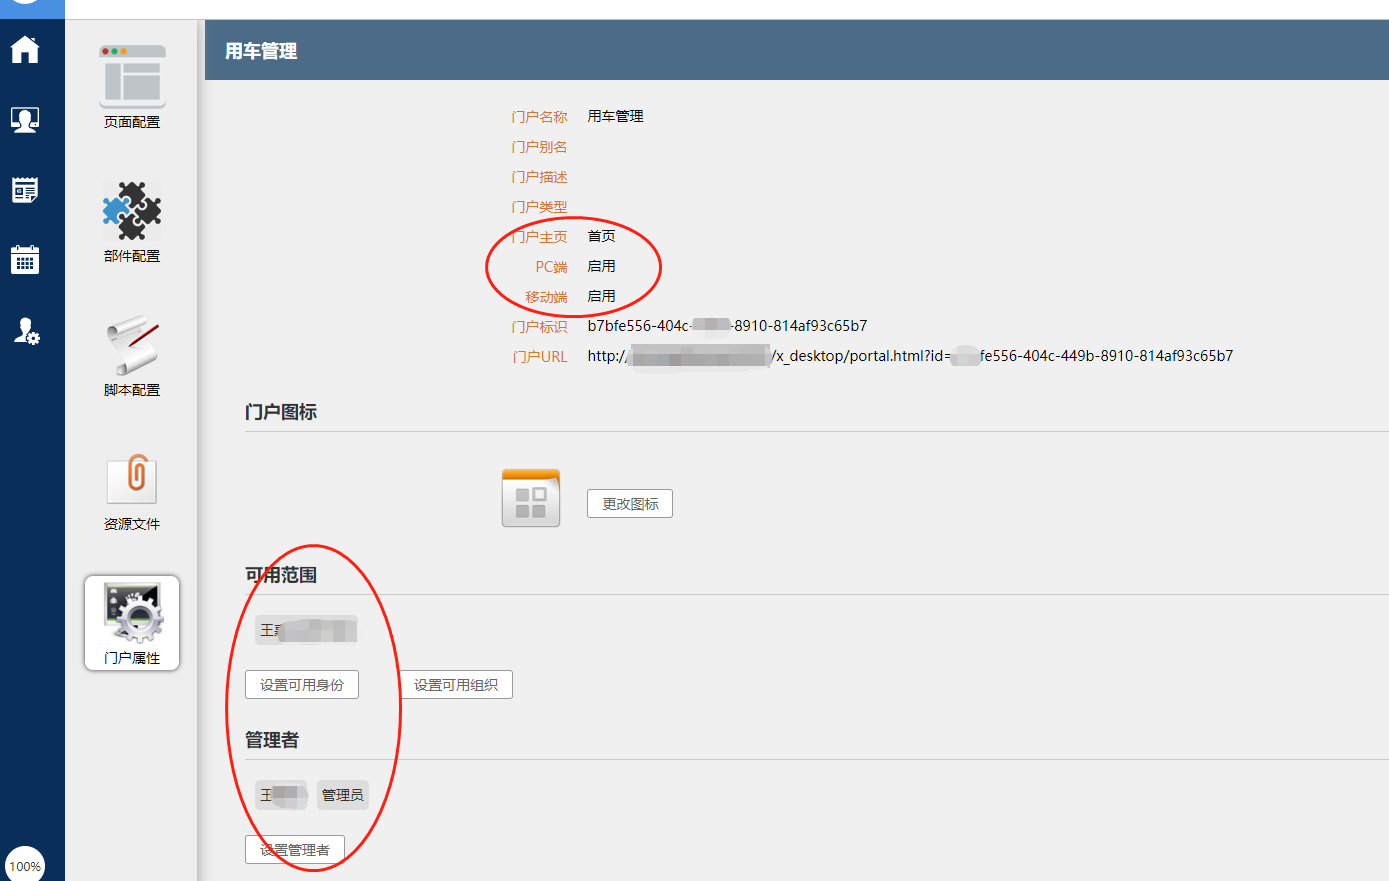Click the 门户类型 label
Screen dimensions: 1389x881
pyautogui.click(x=539, y=207)
